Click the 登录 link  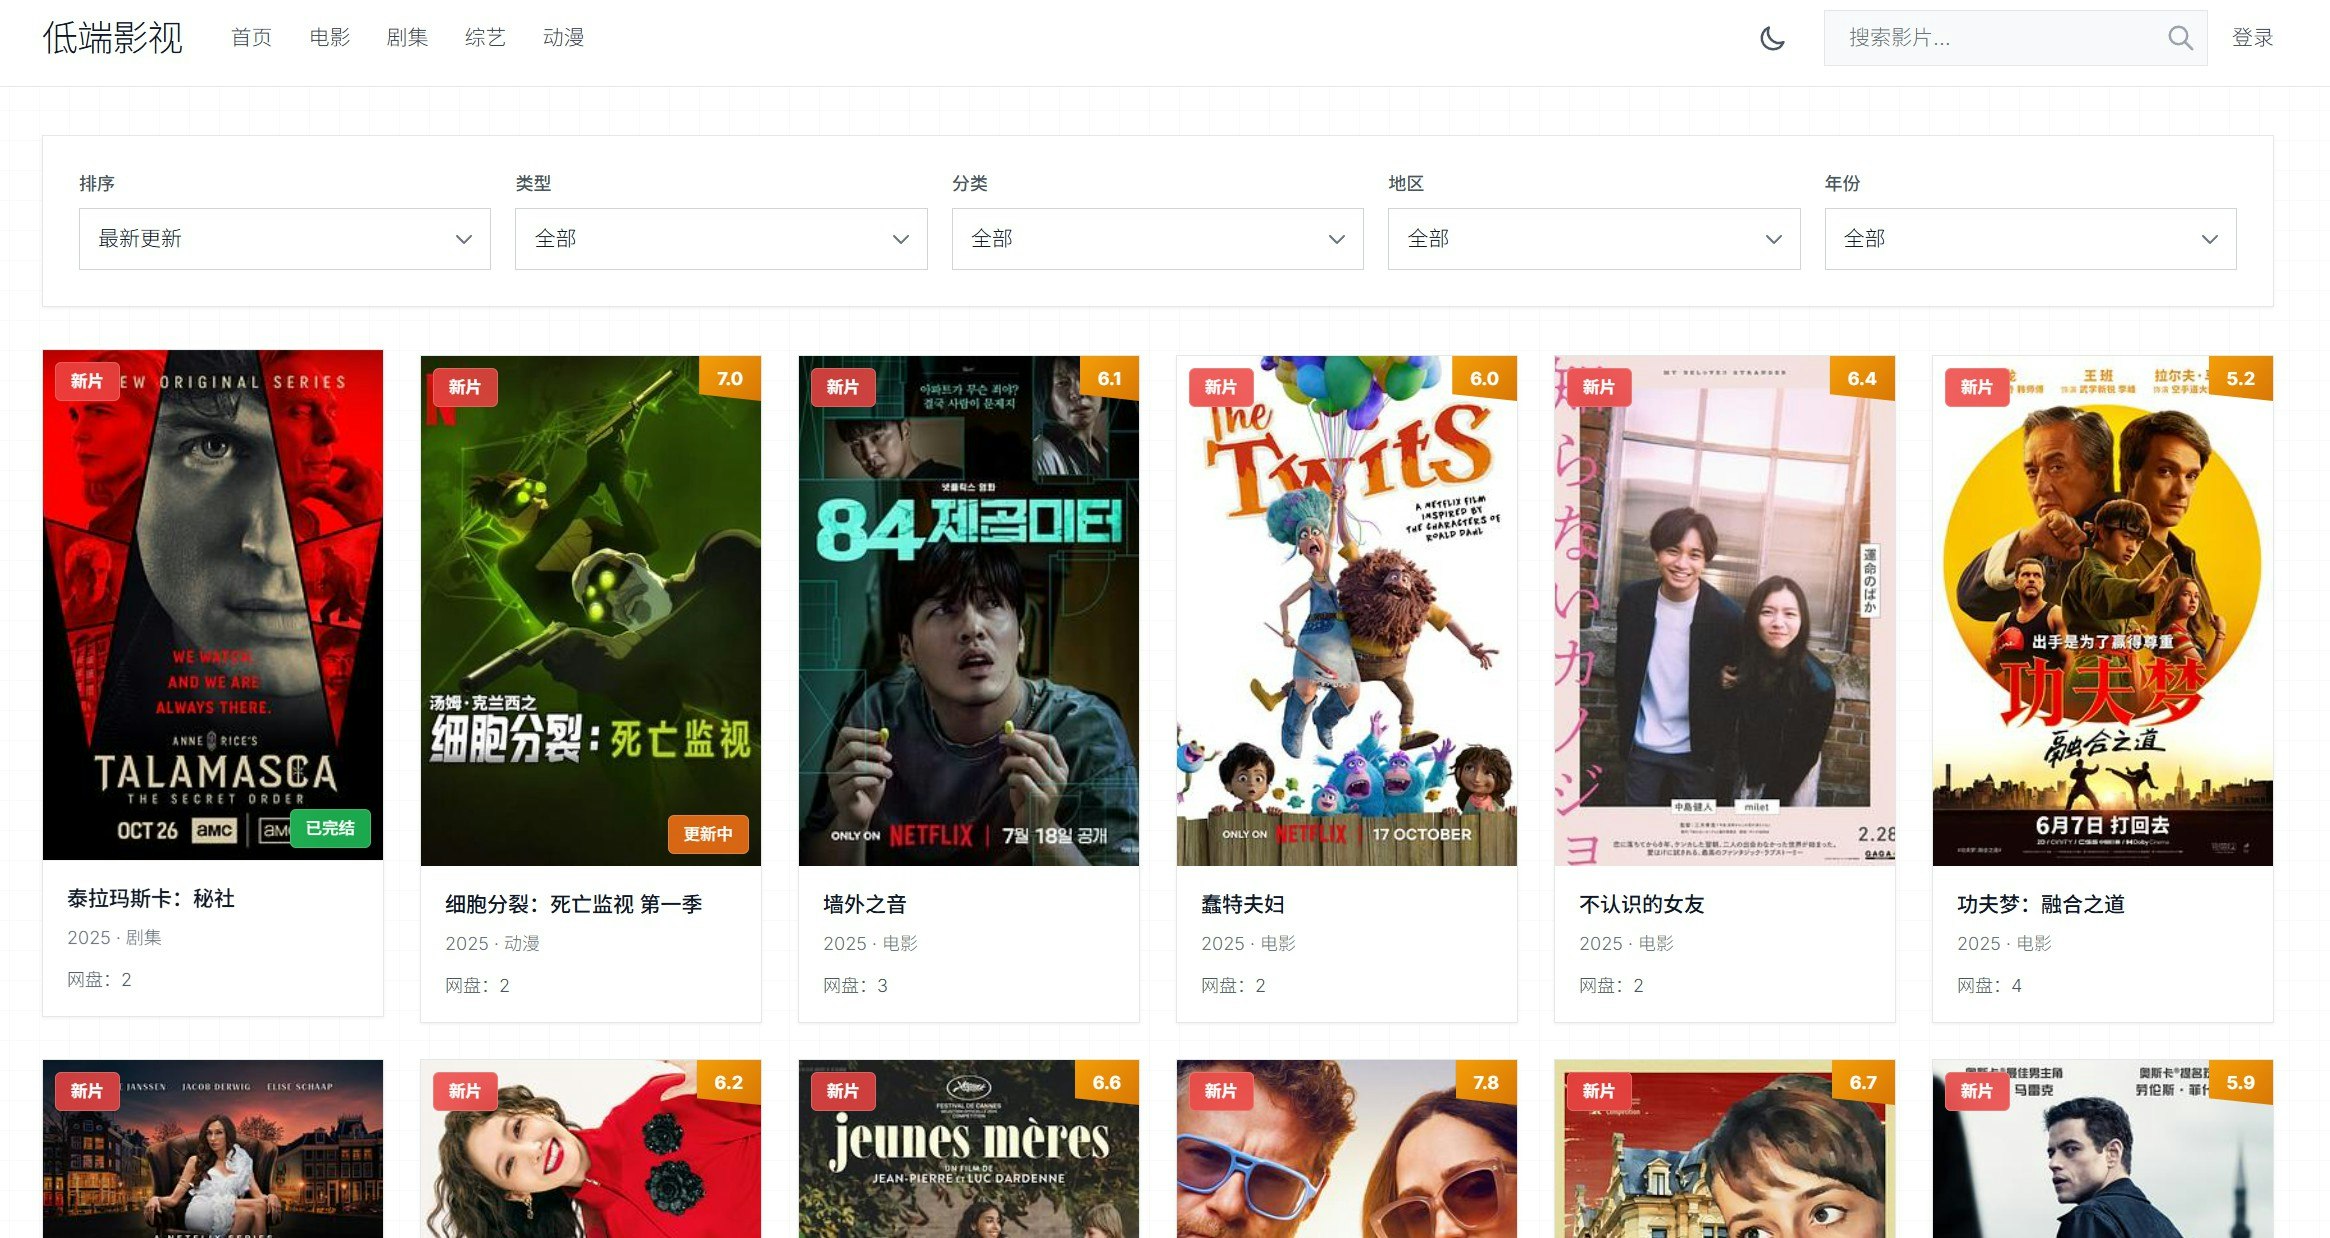pyautogui.click(x=2253, y=37)
